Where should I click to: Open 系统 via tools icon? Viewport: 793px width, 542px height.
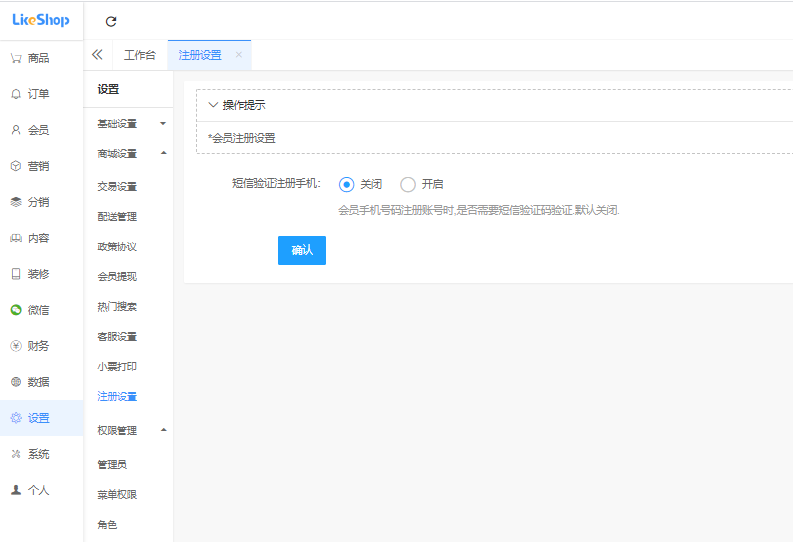pyautogui.click(x=16, y=454)
